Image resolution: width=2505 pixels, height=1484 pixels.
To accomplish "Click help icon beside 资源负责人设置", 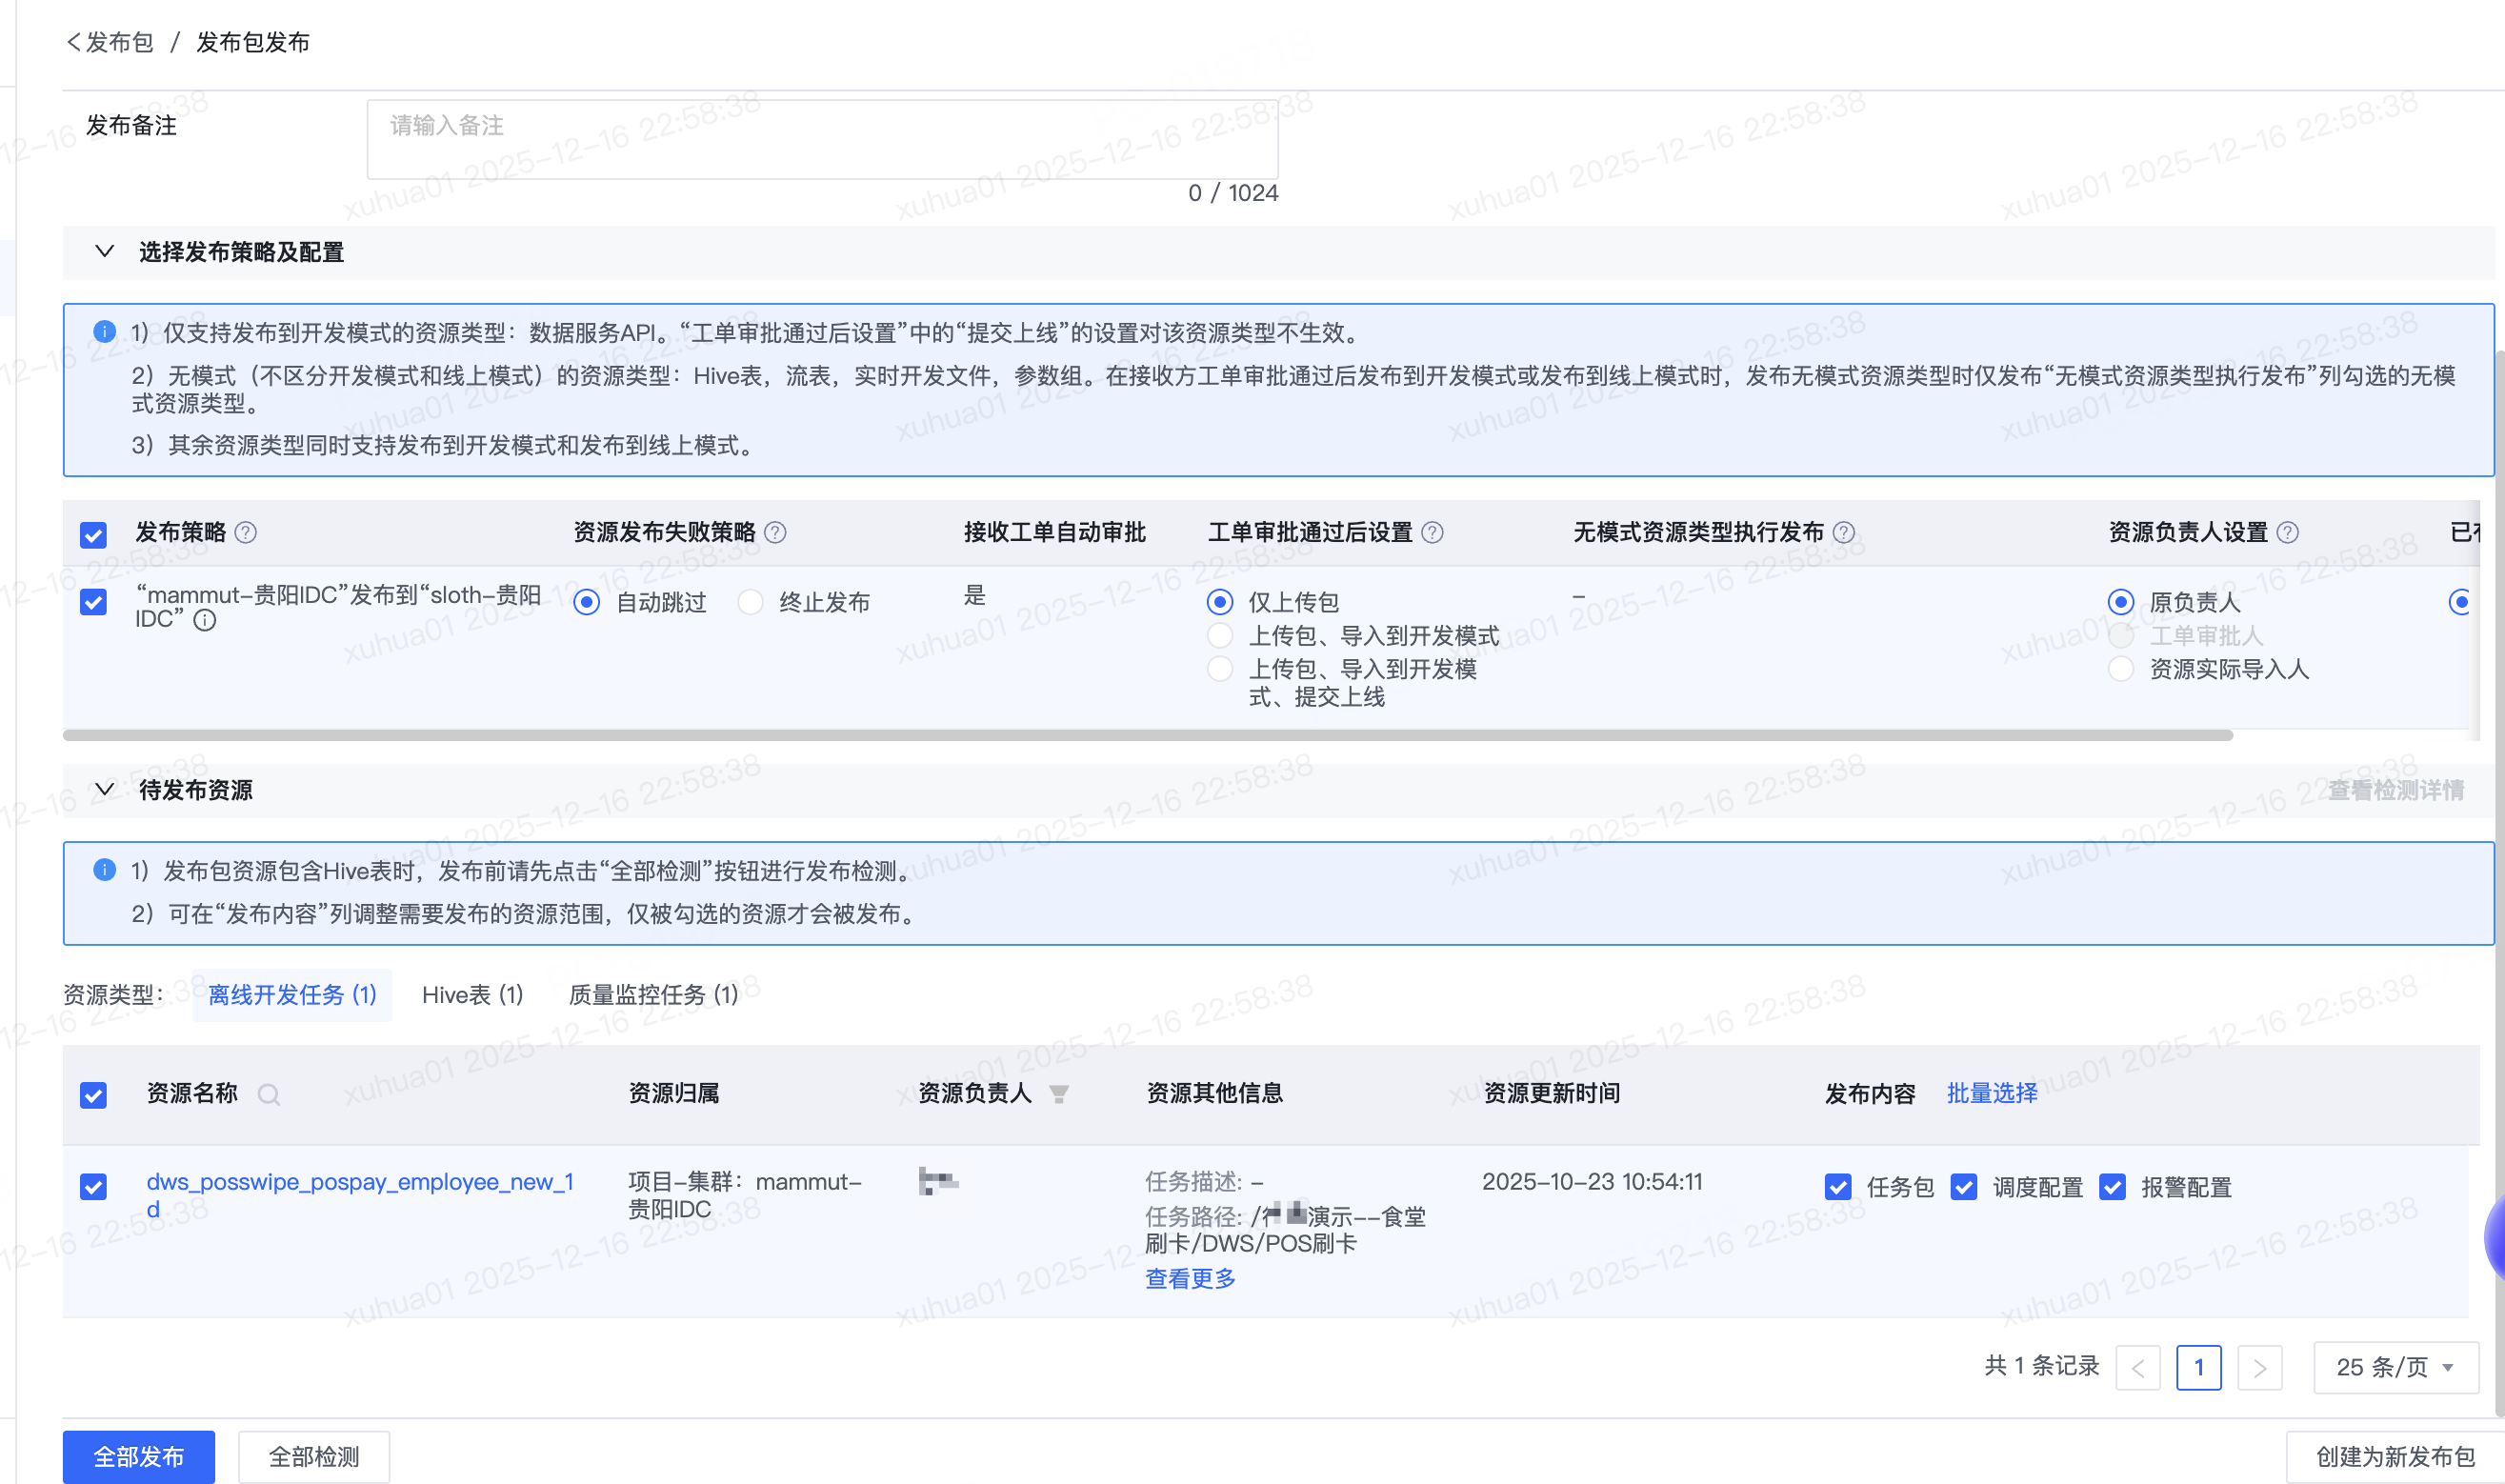I will [x=2287, y=532].
